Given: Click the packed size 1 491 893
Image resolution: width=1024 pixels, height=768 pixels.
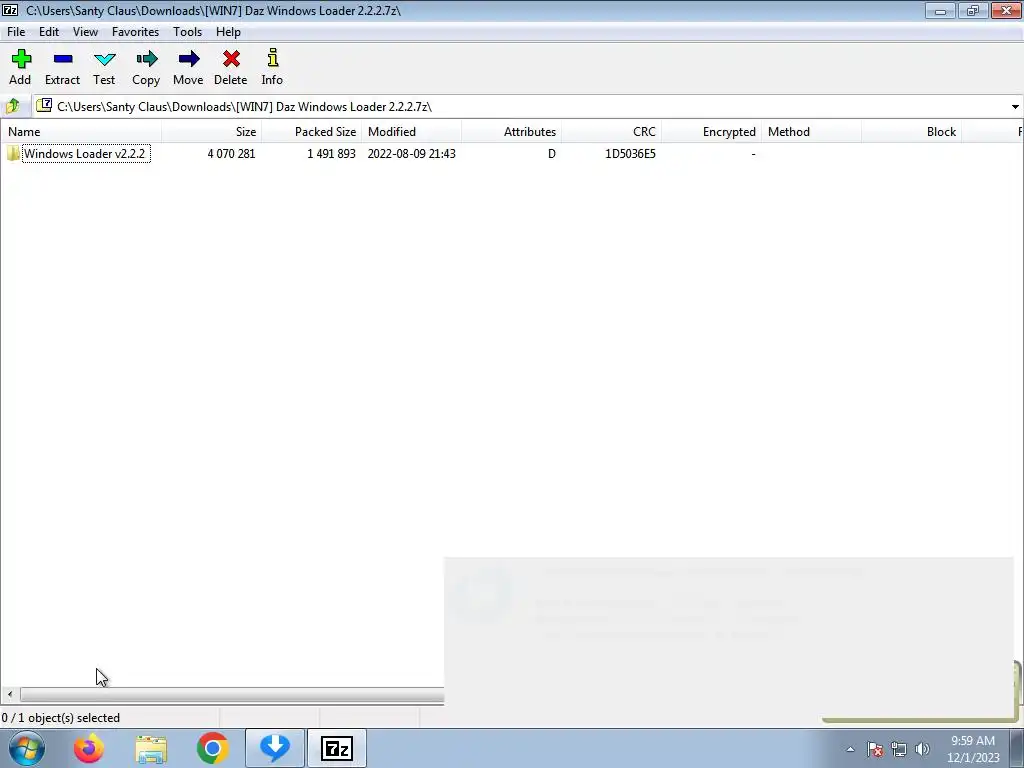Looking at the screenshot, I should 331,153.
